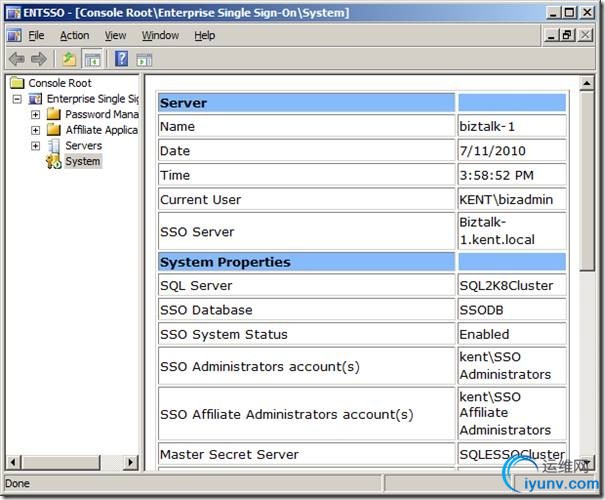Screen dimensions: 605x500
Task: Click the Current User row label
Action: tap(201, 200)
